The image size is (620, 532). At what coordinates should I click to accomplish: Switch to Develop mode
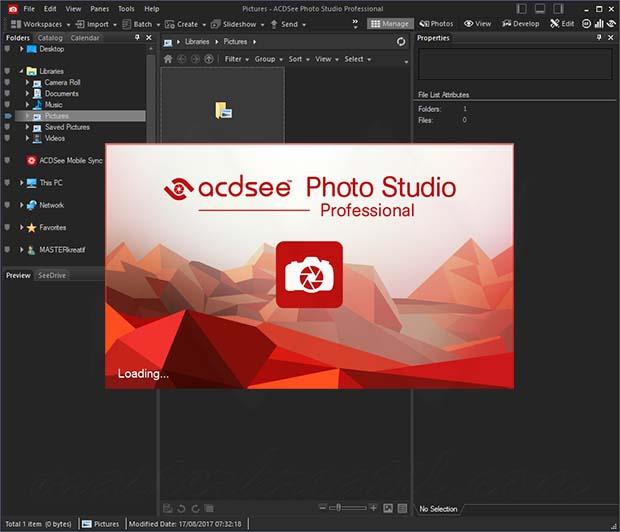pos(520,24)
